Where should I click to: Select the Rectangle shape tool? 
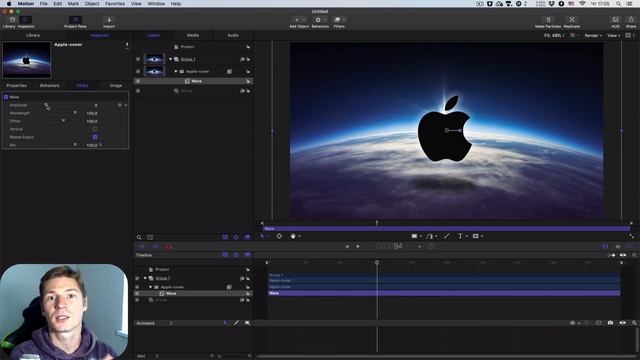(x=414, y=236)
